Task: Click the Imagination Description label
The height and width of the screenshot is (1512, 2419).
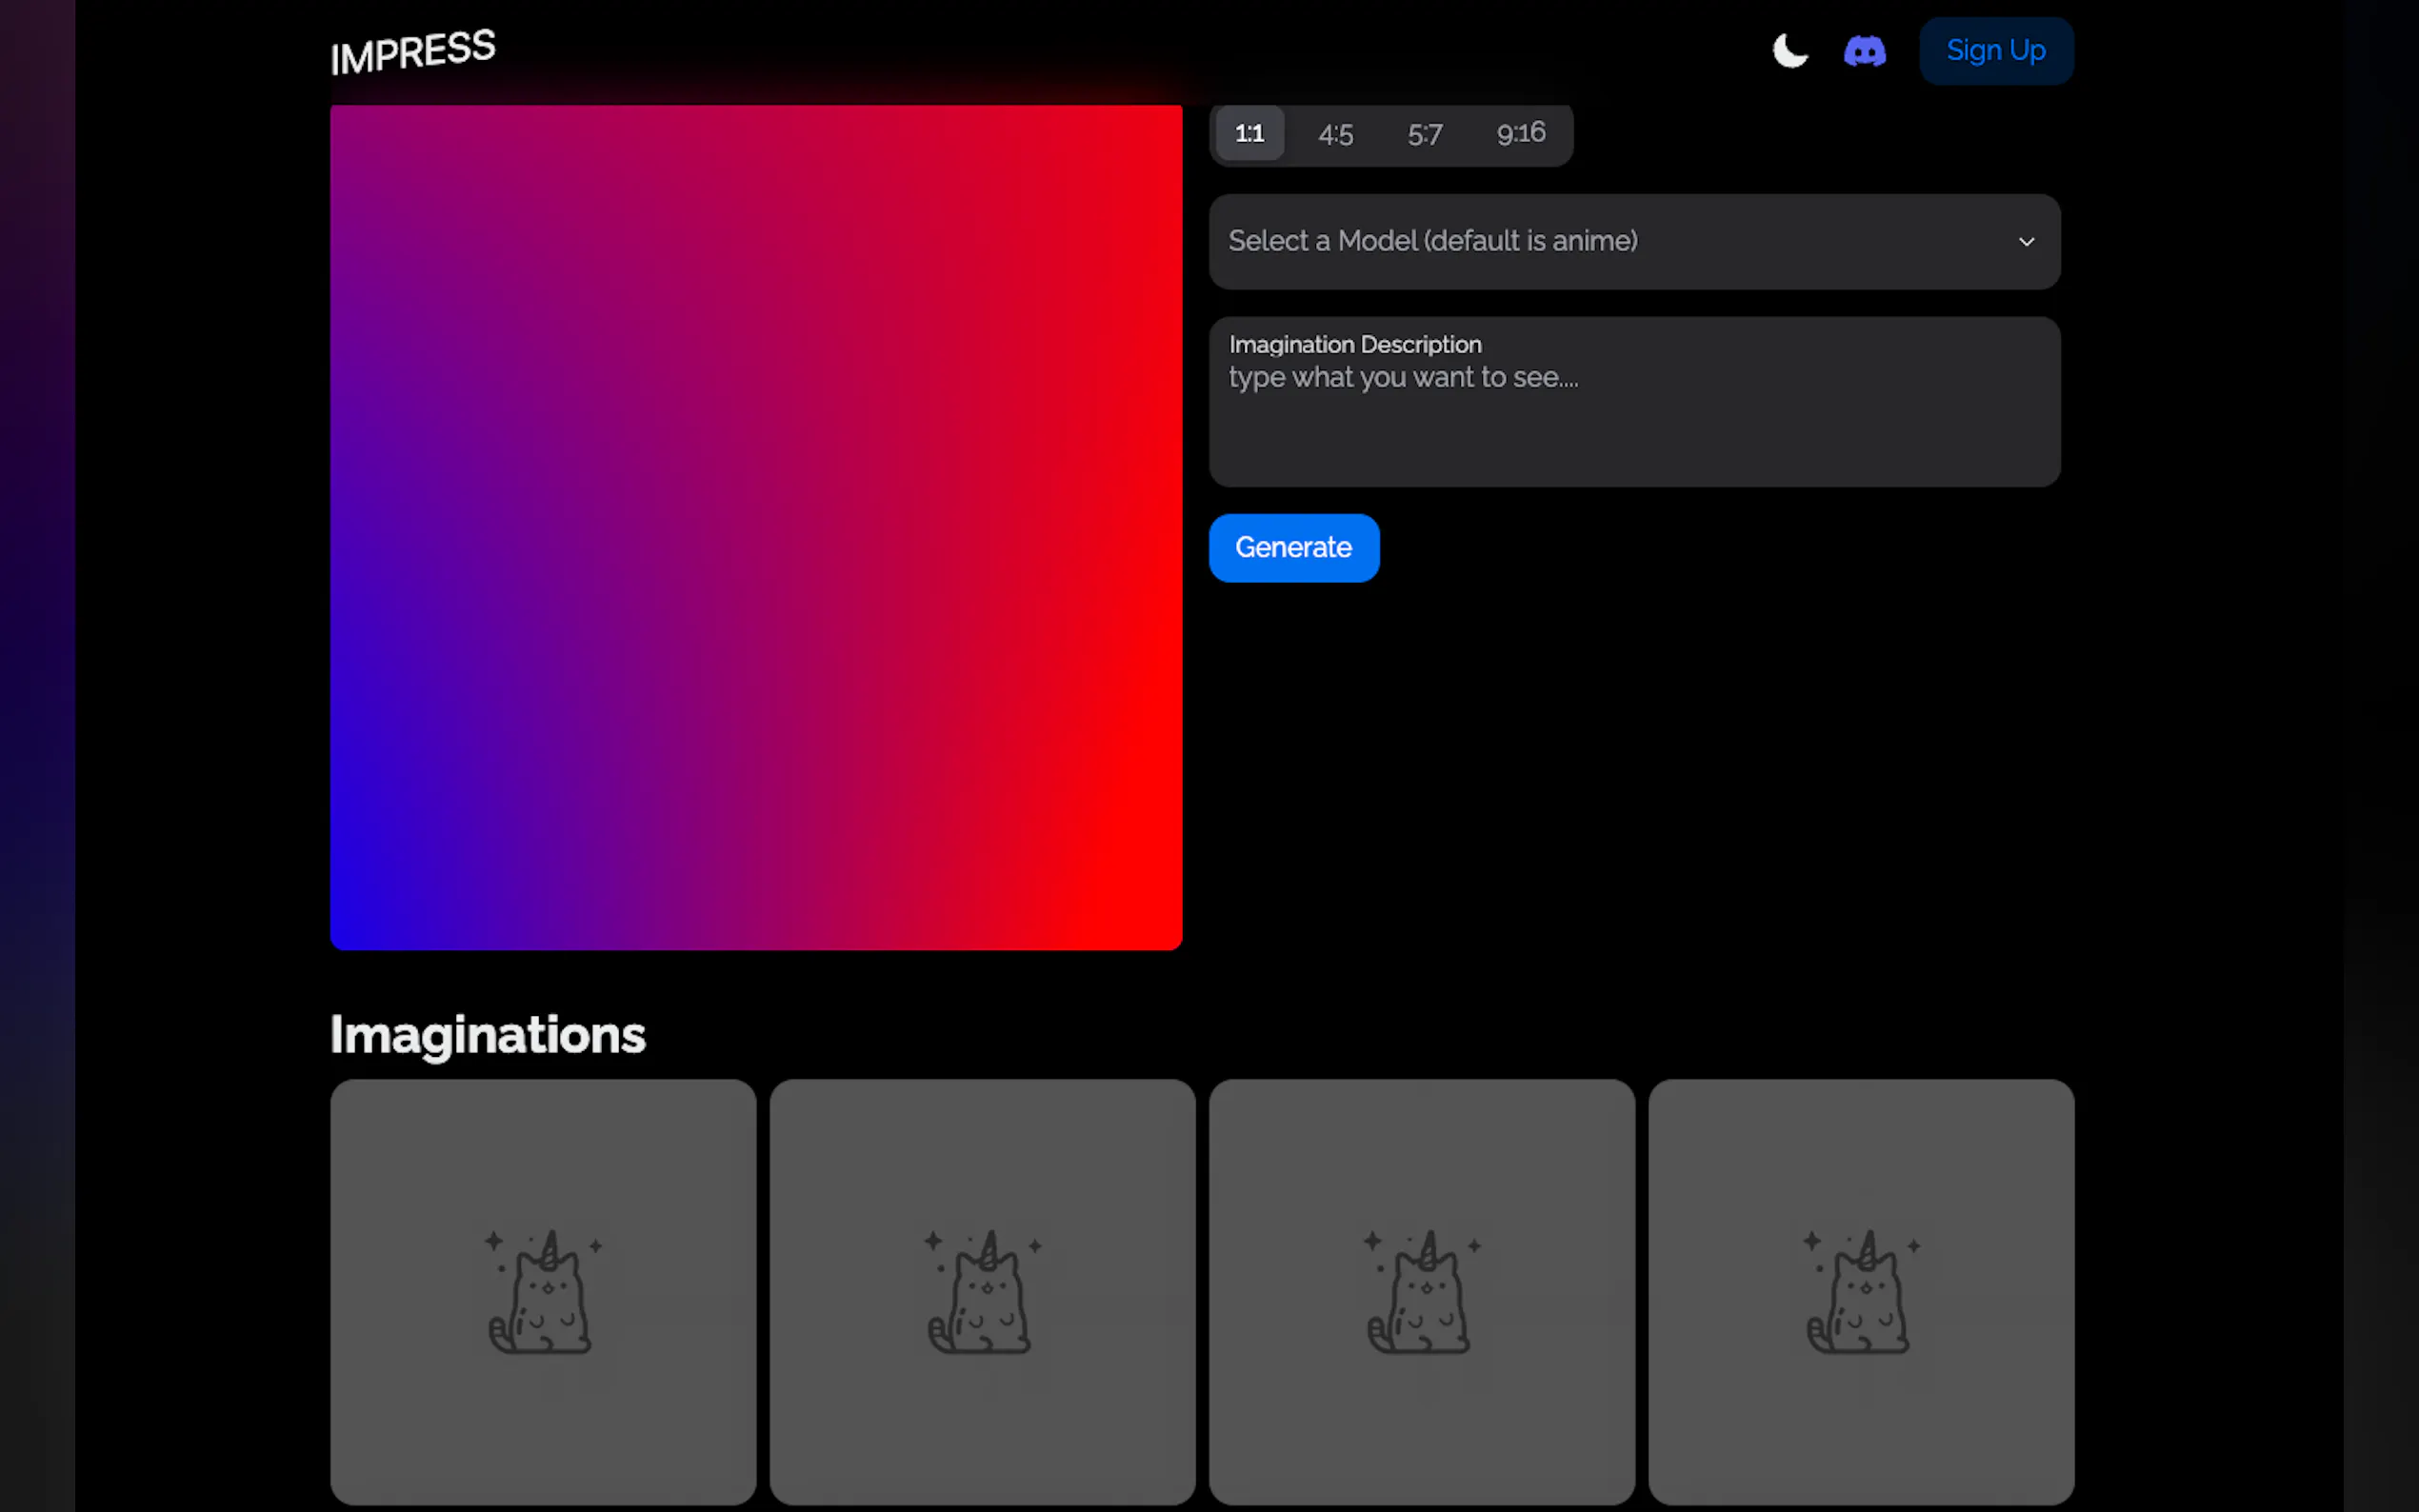Action: 1354,345
